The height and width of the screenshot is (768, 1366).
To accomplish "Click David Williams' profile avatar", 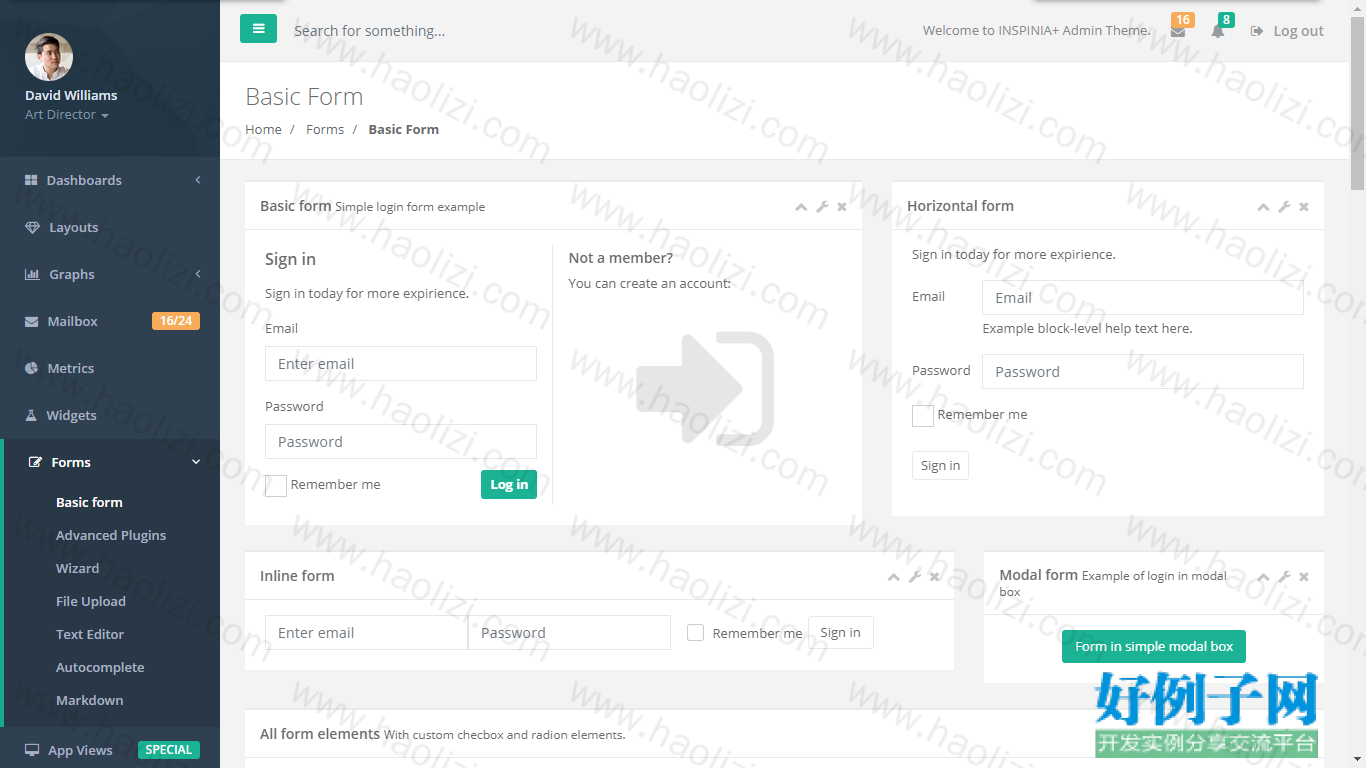I will coord(49,57).
